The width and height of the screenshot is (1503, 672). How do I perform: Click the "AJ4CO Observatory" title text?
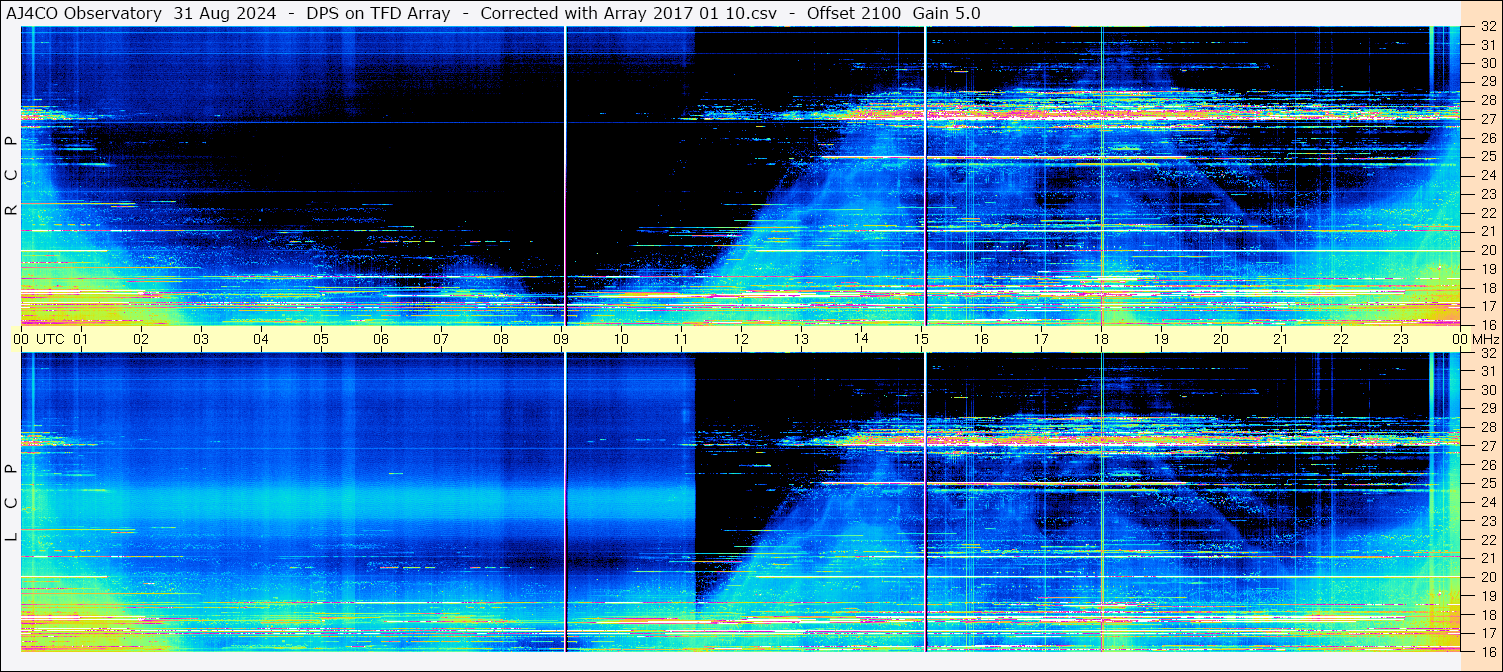coord(84,13)
